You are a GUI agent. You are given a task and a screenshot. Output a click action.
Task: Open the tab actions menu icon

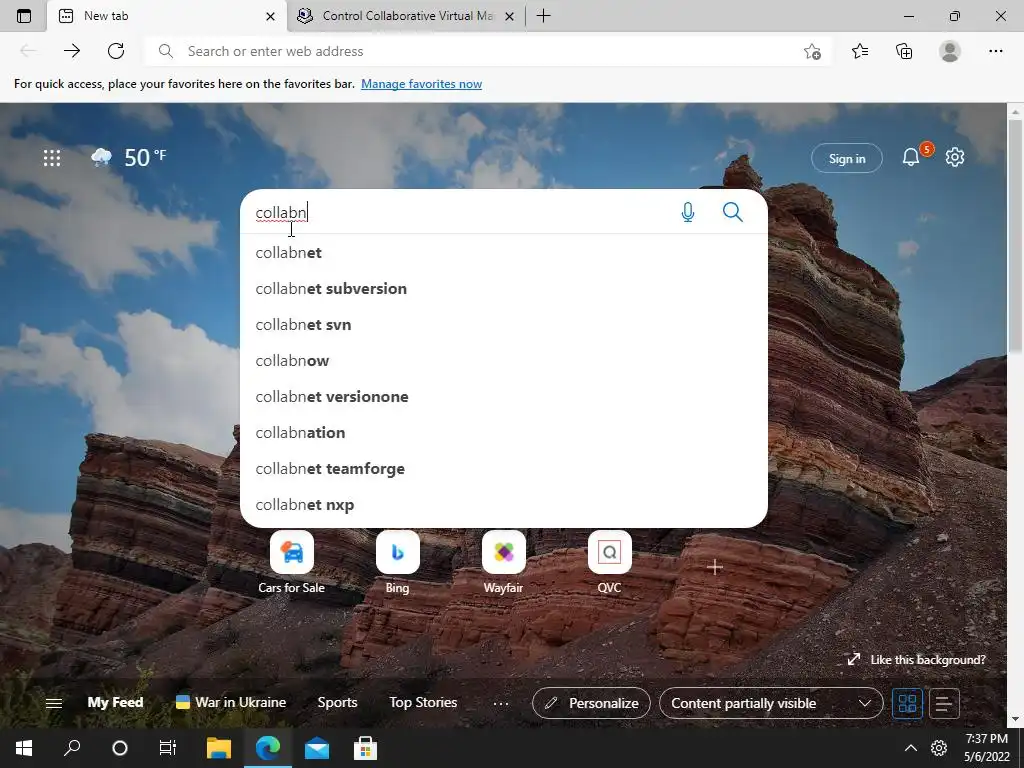[x=24, y=16]
